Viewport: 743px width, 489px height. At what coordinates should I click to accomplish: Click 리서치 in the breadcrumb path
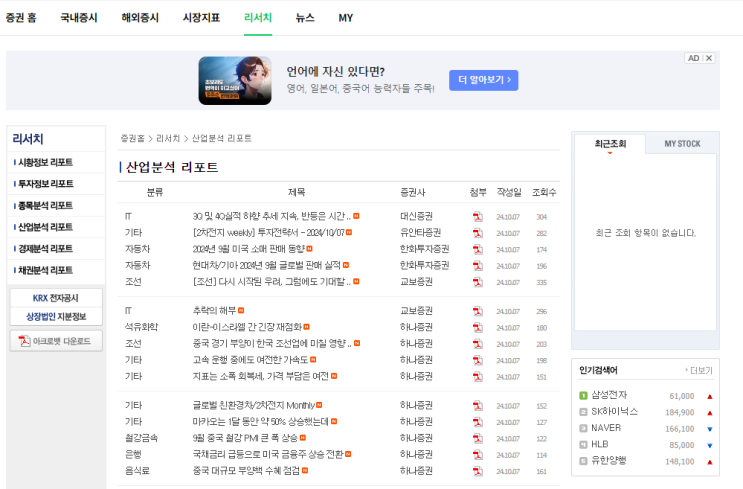pos(168,138)
